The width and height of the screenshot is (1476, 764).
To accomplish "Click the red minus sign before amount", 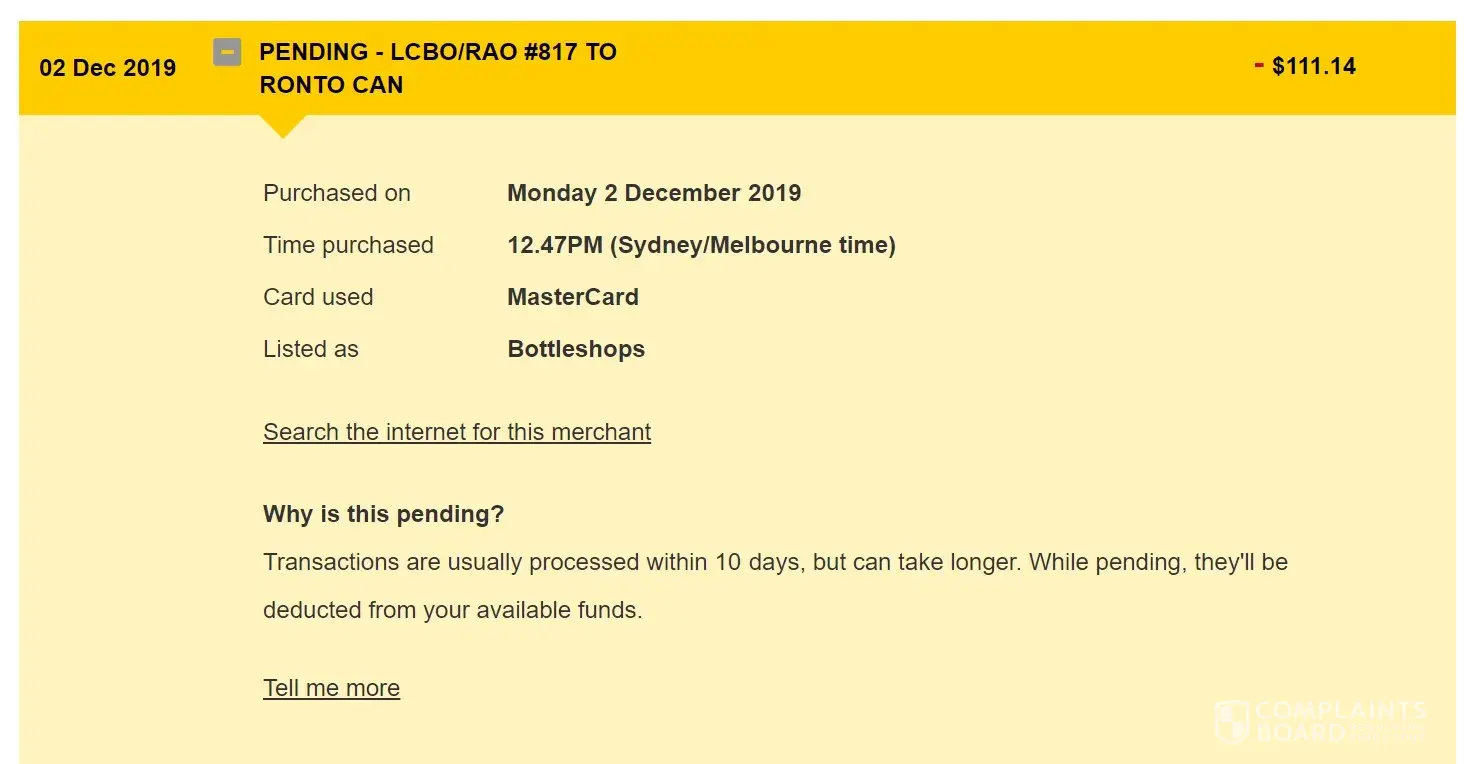I will click(x=1259, y=66).
